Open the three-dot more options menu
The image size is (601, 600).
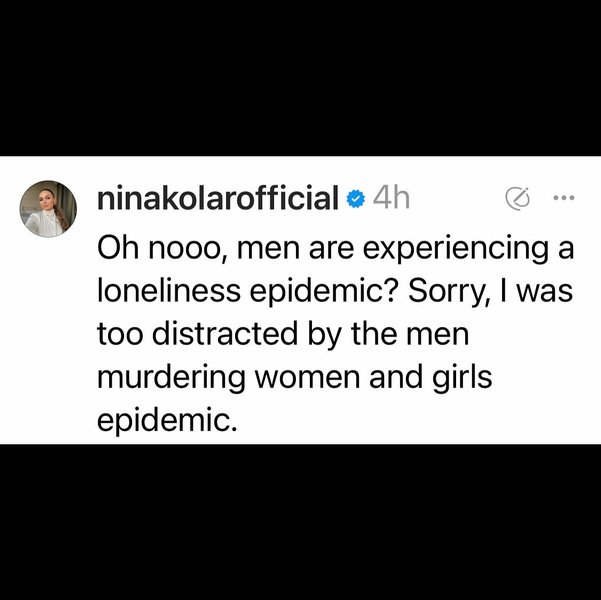[563, 198]
